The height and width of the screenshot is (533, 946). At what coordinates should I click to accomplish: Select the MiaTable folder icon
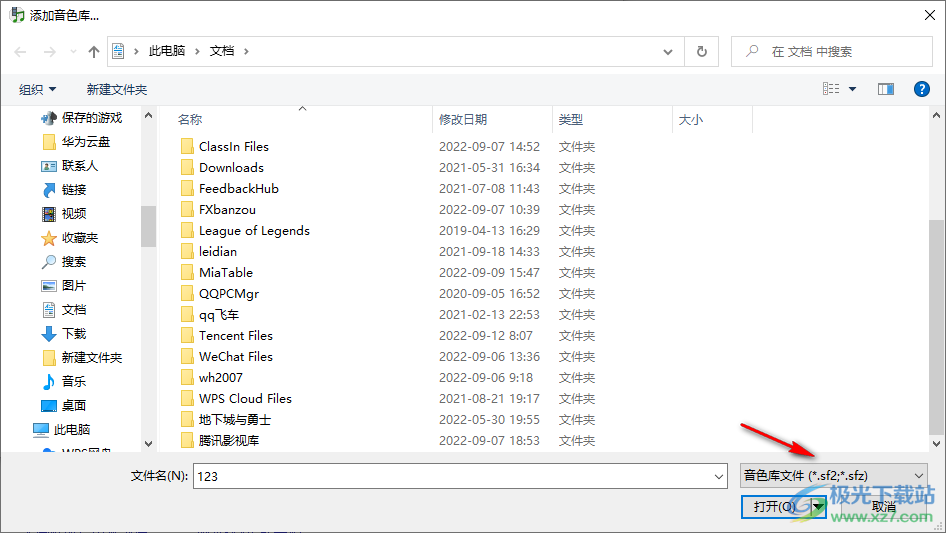pos(188,273)
